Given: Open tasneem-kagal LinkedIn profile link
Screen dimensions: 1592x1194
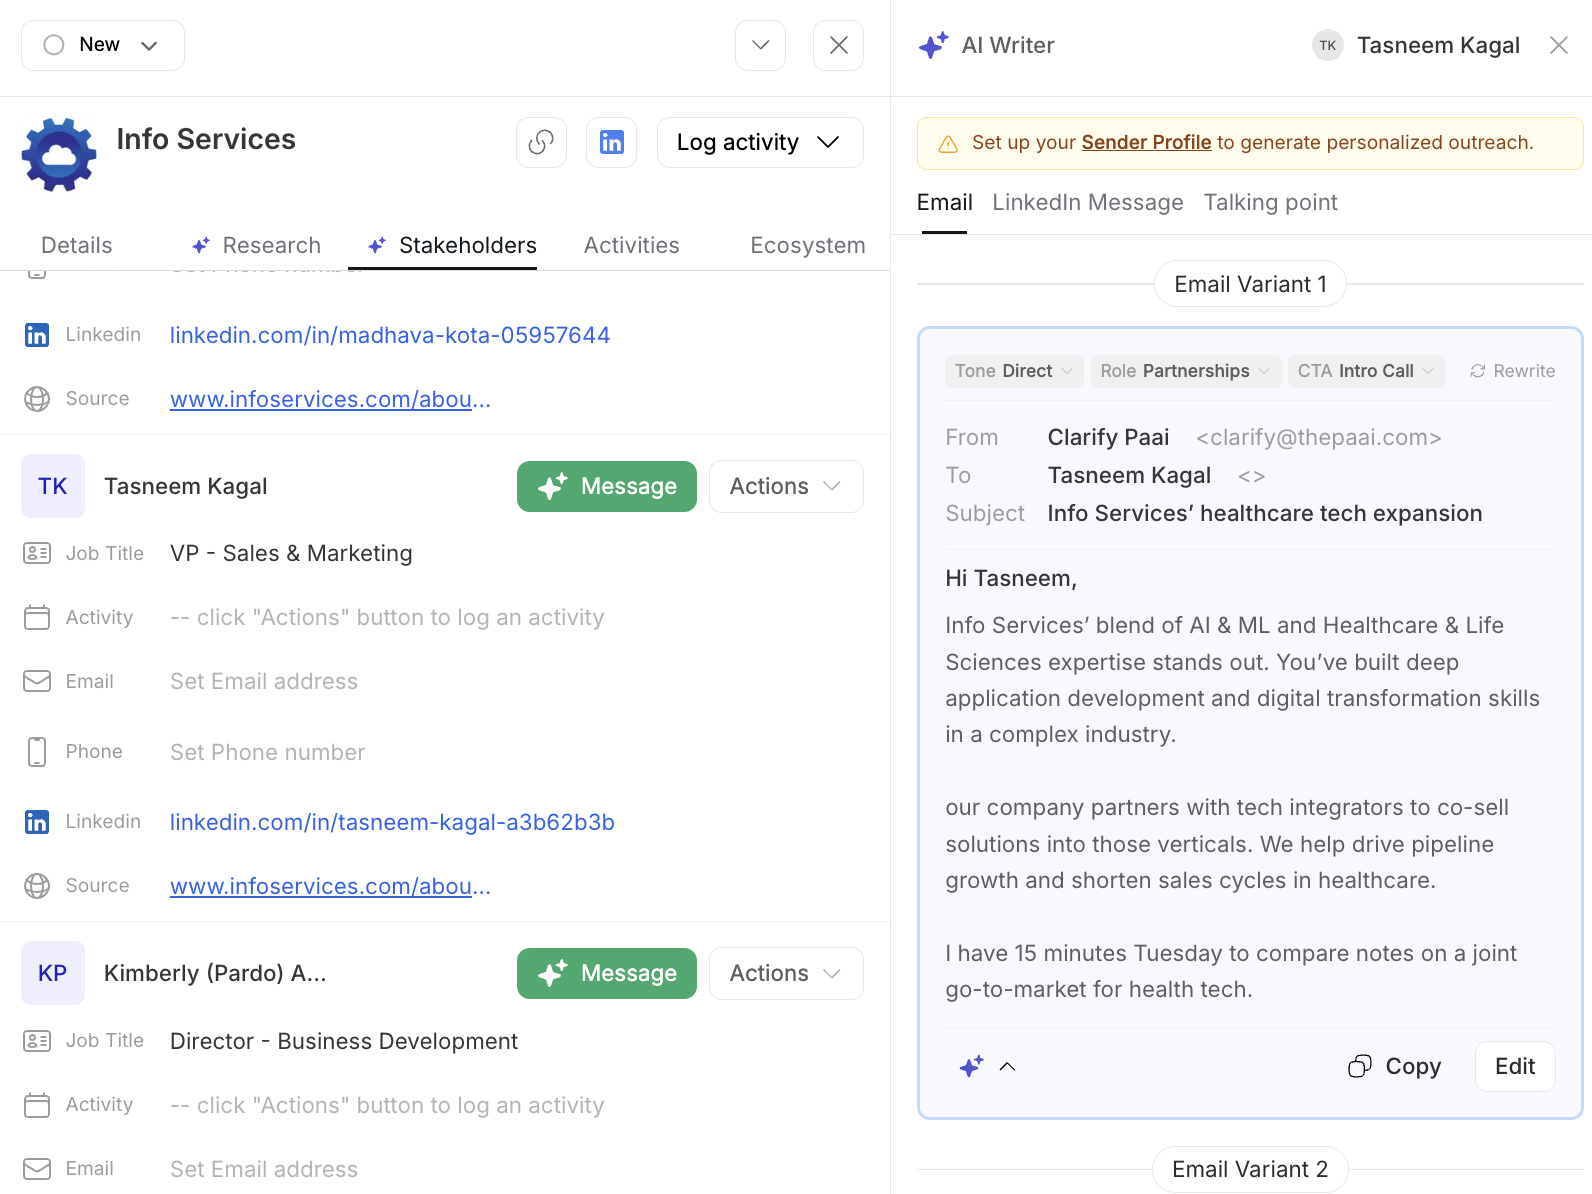Looking at the screenshot, I should tap(392, 822).
